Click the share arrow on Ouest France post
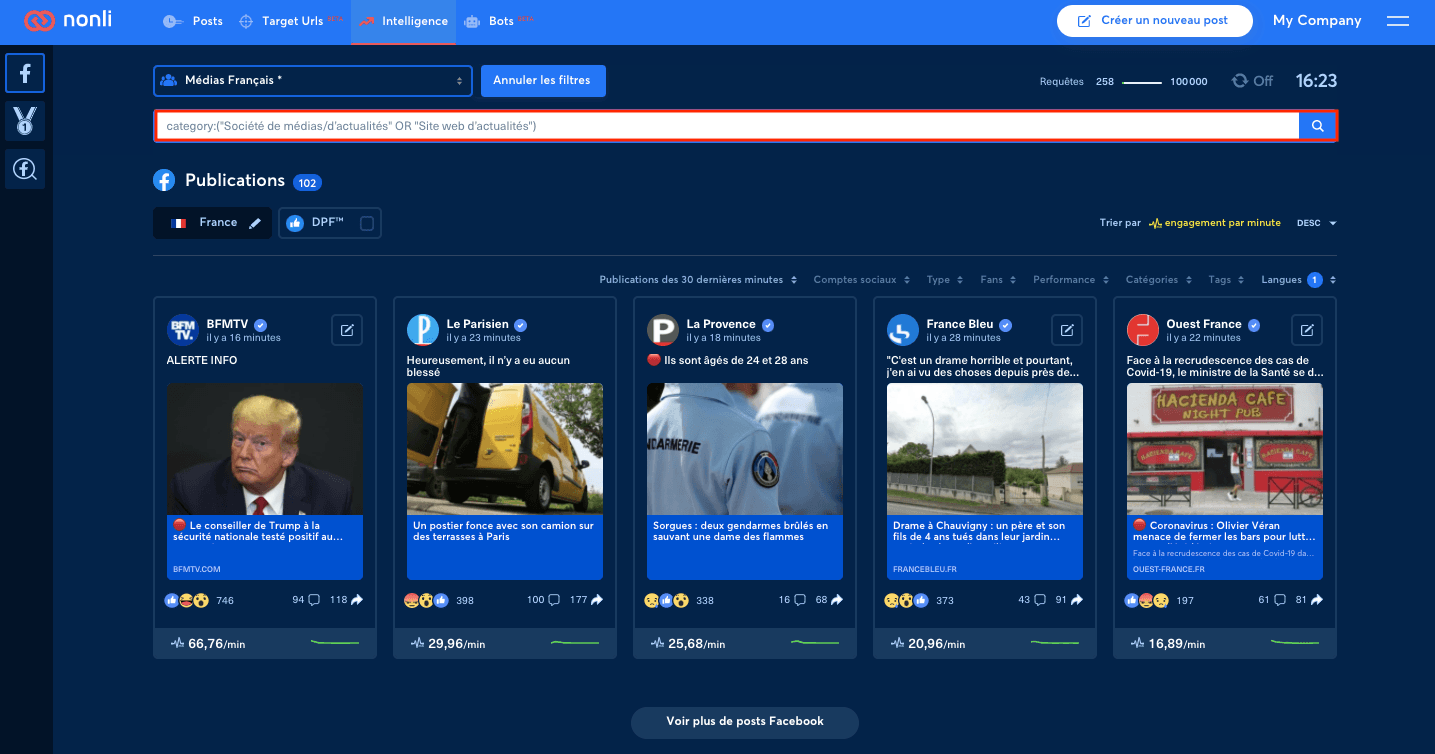Viewport: 1435px width, 754px height. tap(1317, 600)
